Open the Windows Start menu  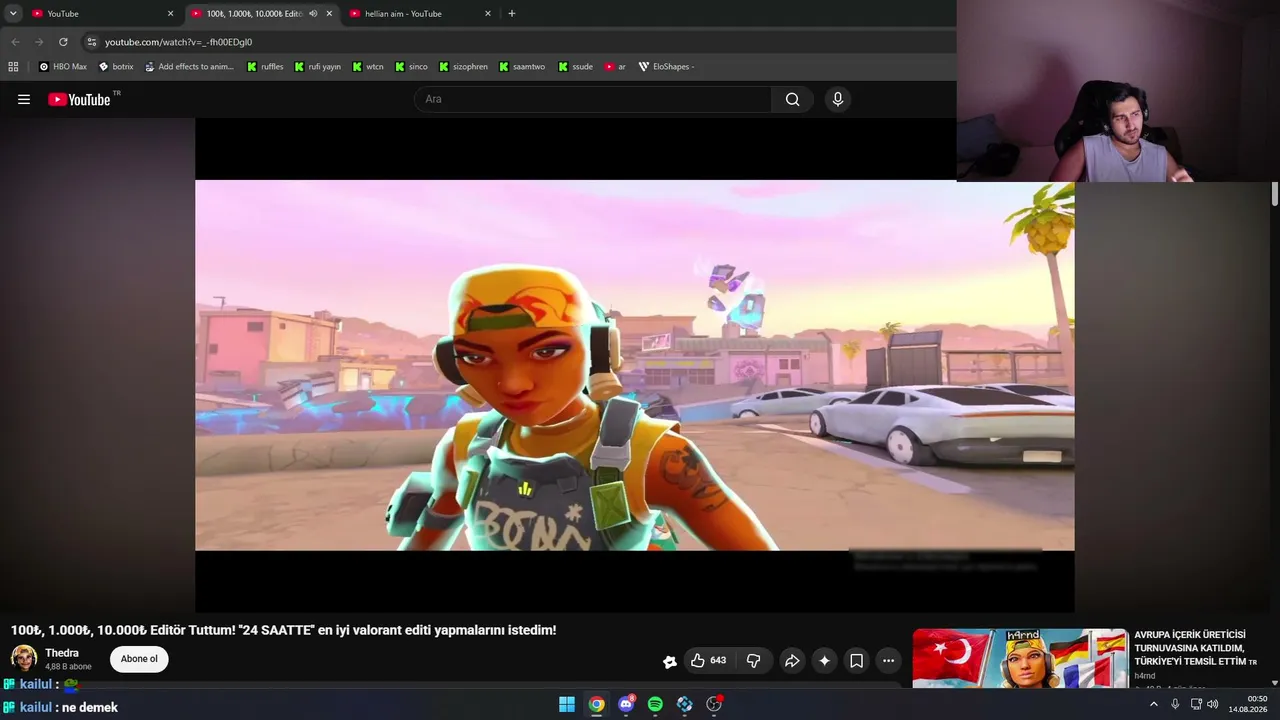[x=567, y=704]
